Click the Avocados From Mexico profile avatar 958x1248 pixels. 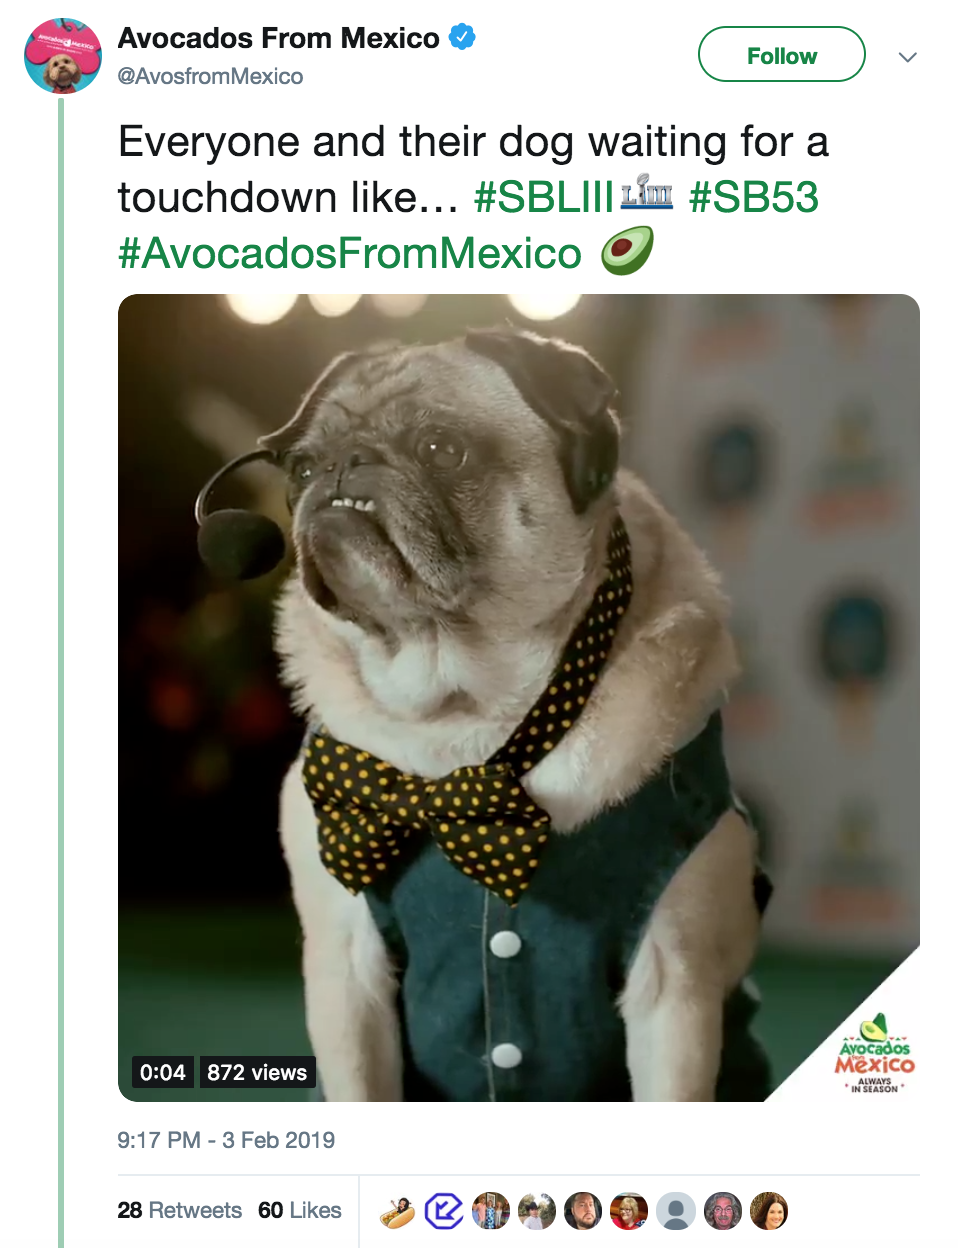pos(63,56)
